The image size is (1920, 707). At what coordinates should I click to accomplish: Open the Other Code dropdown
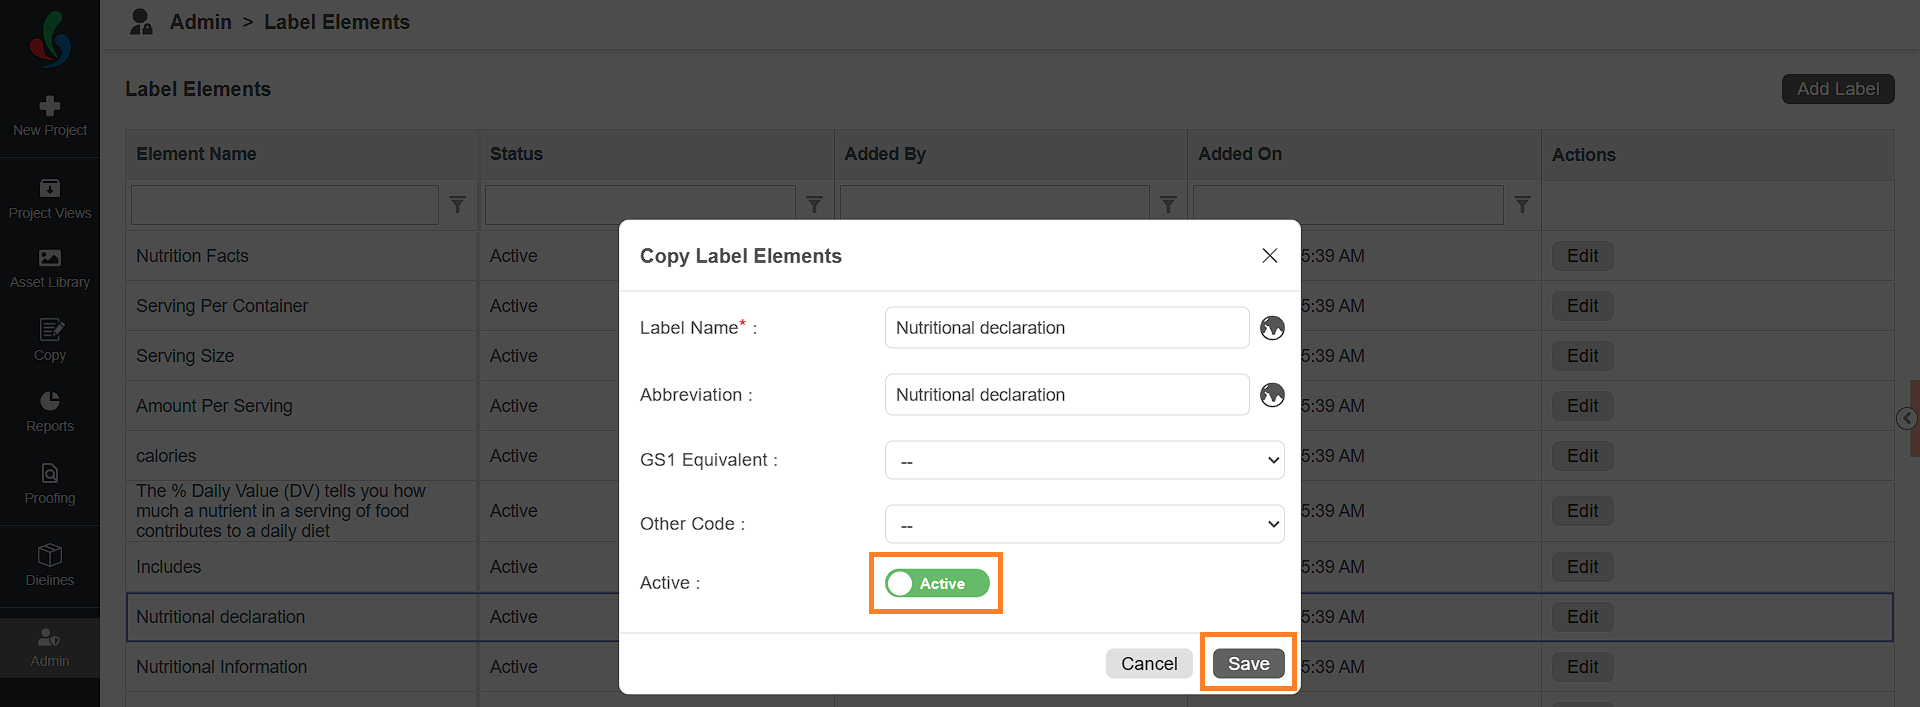point(1084,524)
